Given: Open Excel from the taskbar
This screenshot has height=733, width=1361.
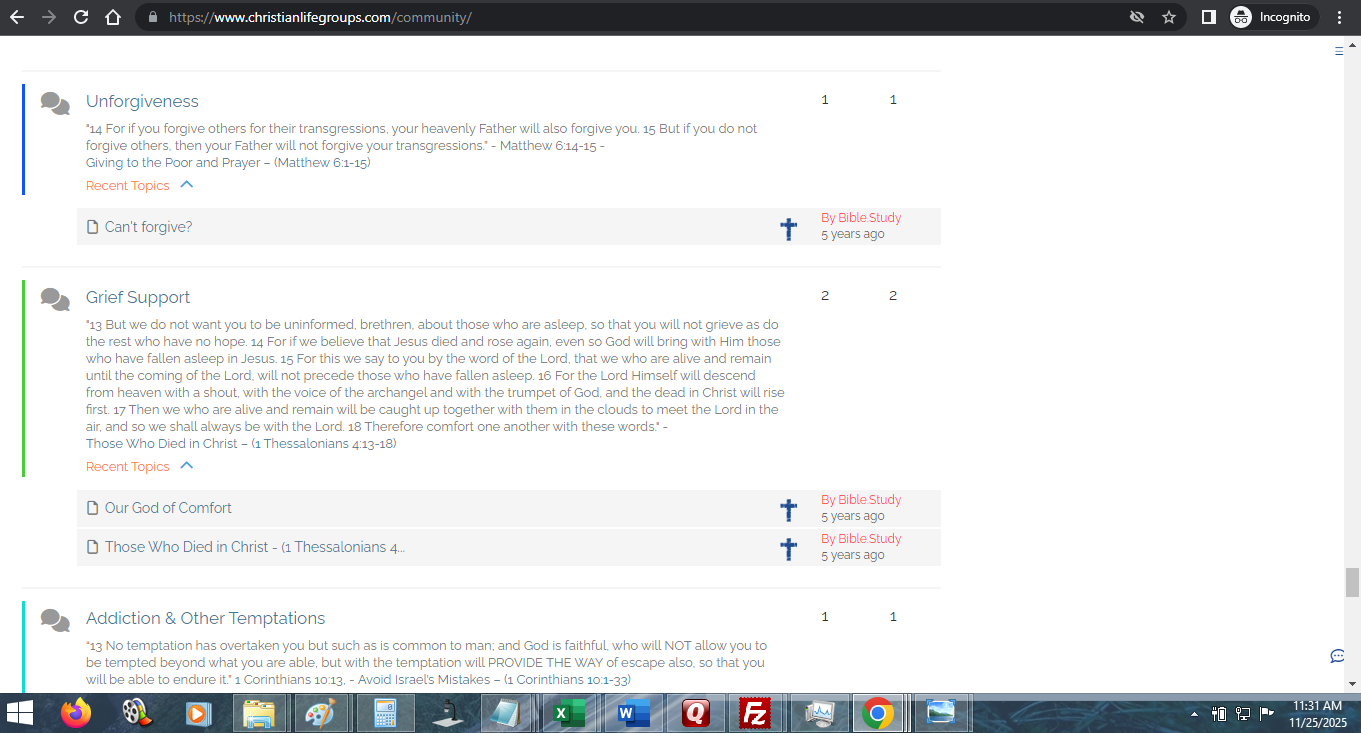Looking at the screenshot, I should pos(569,713).
